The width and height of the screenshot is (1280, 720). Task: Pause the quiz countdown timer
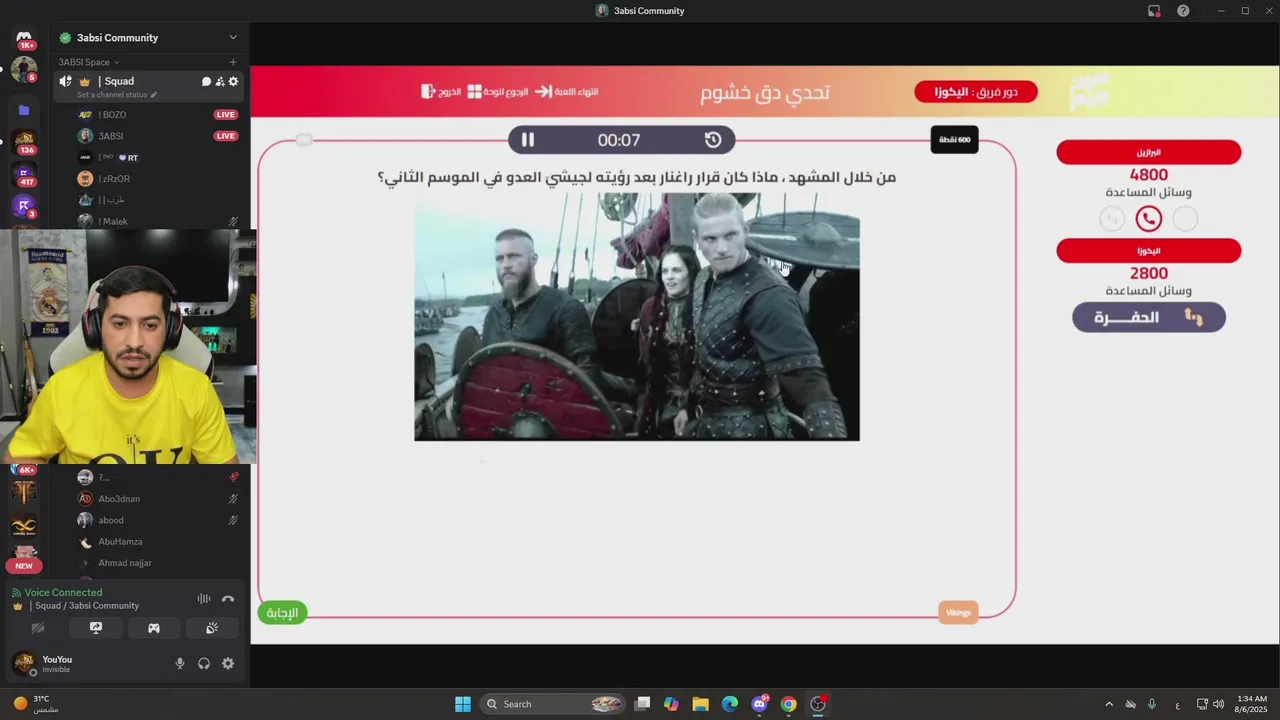click(x=528, y=140)
